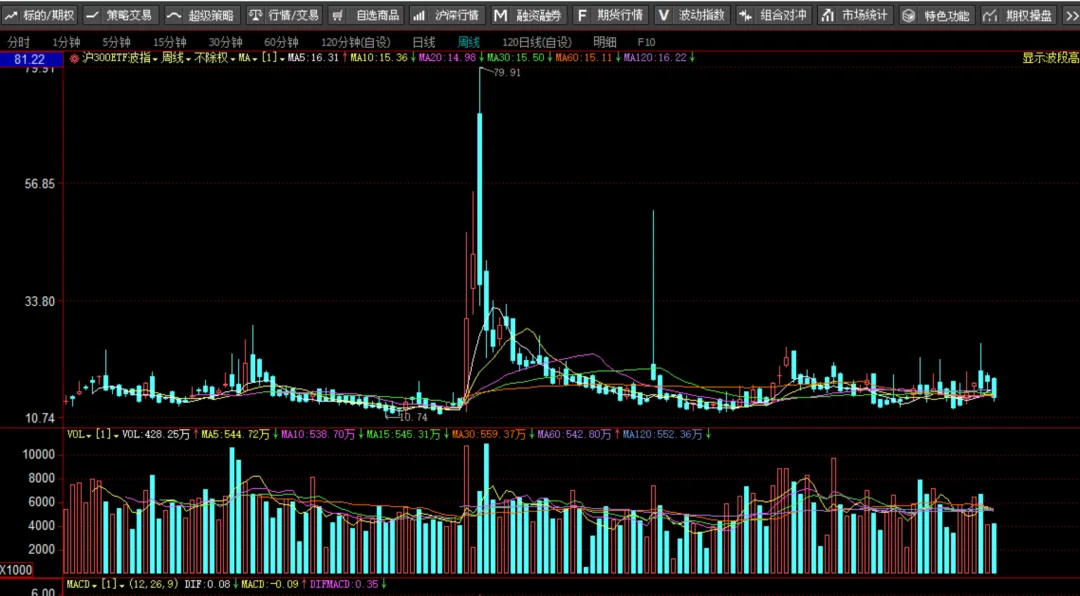Viewport: 1080px width, 596px height.
Task: Select the active 周线 weekly tab
Action: coord(469,43)
